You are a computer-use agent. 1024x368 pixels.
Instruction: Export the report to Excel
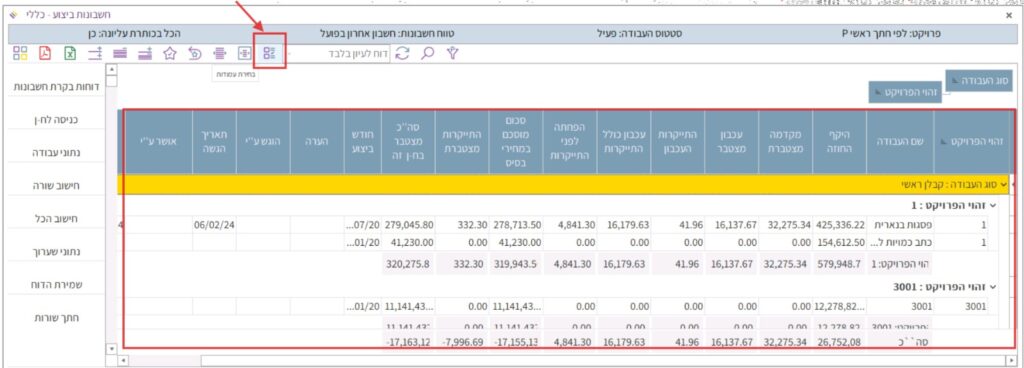point(69,54)
